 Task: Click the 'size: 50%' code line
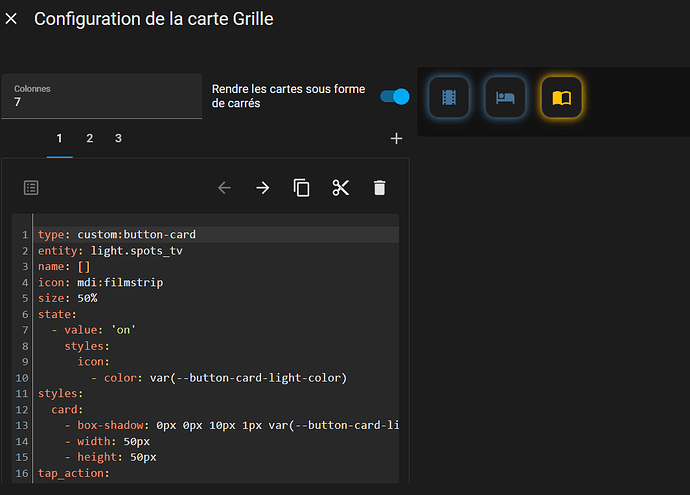[x=67, y=298]
